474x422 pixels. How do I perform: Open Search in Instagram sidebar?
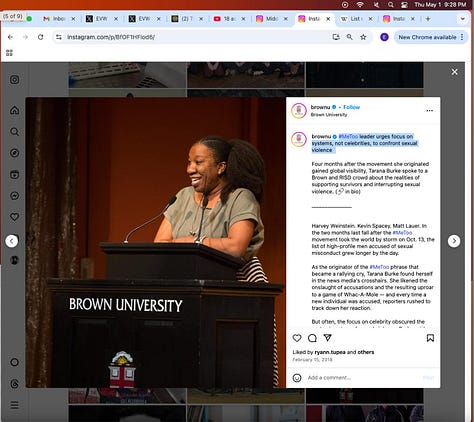[14, 132]
